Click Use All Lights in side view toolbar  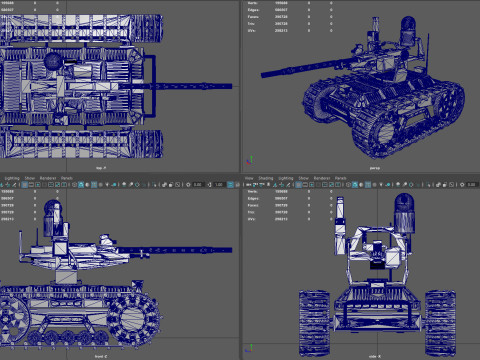click(x=381, y=185)
